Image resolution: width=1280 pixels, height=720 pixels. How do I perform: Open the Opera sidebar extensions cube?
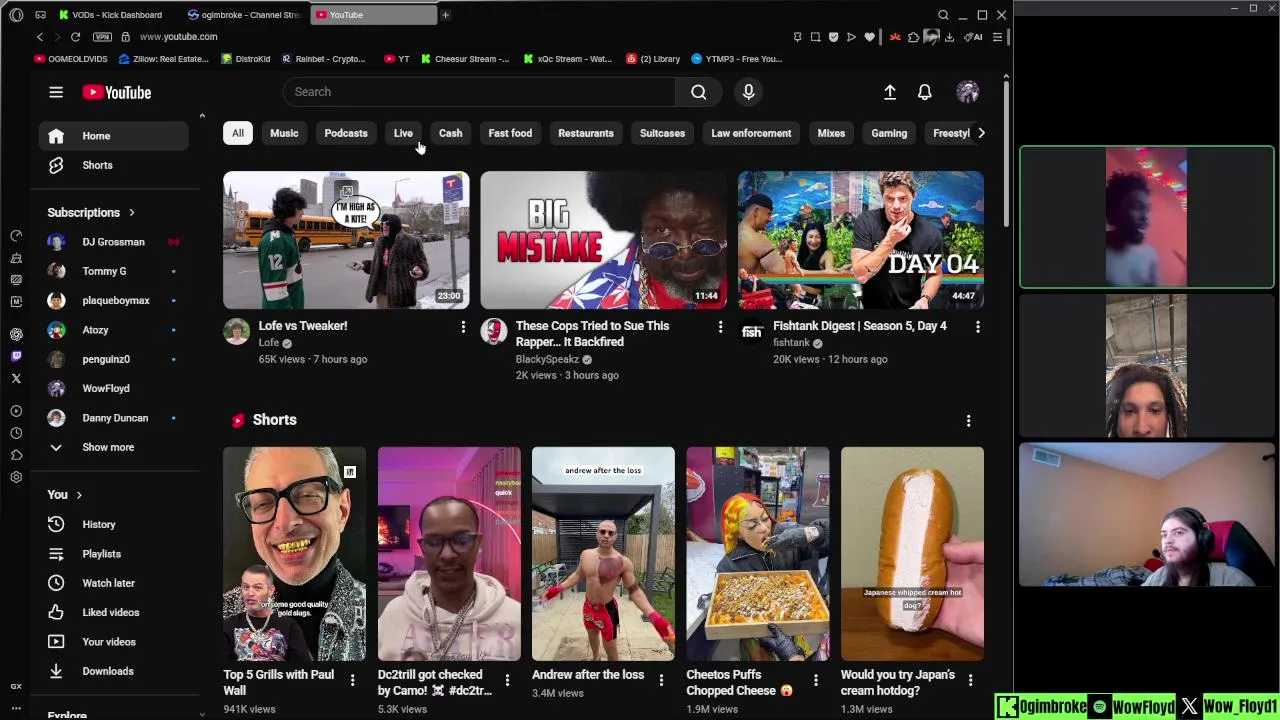(x=16, y=455)
